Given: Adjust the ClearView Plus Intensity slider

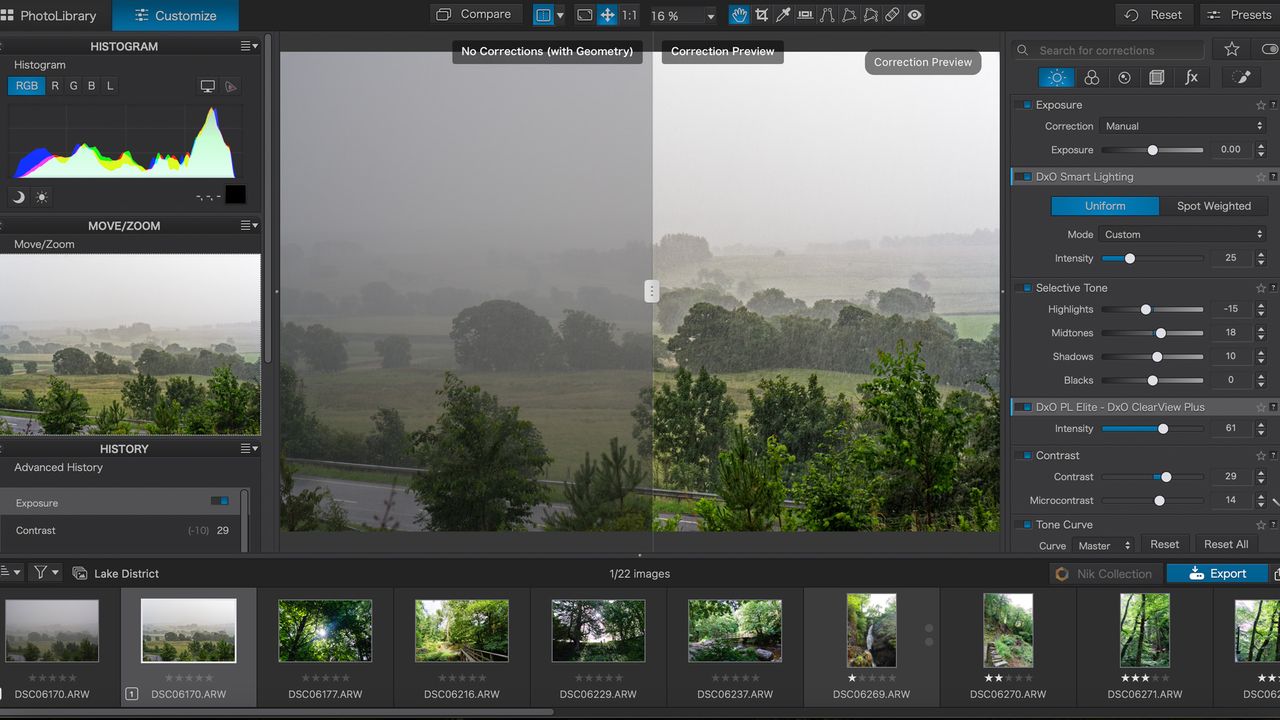Looking at the screenshot, I should click(1152, 429).
